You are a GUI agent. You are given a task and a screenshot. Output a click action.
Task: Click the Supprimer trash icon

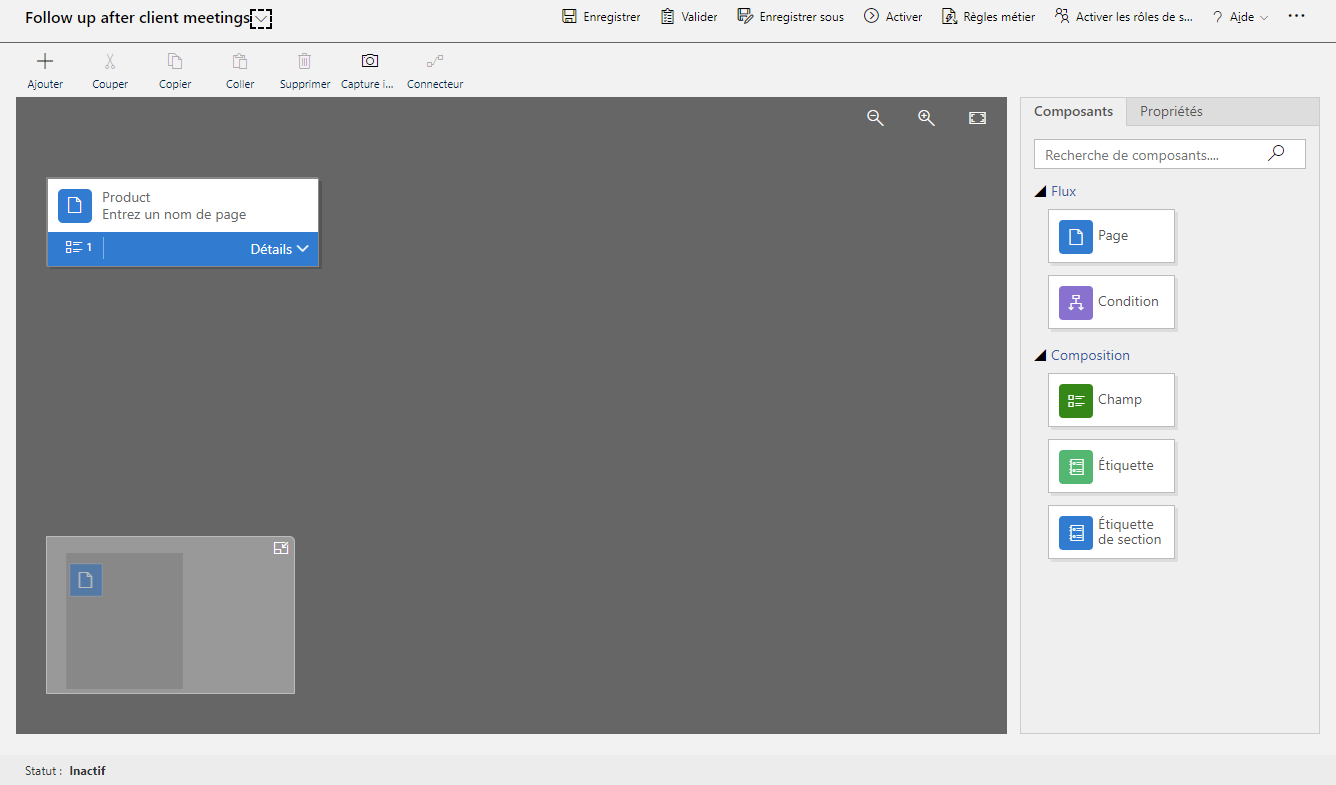point(305,61)
